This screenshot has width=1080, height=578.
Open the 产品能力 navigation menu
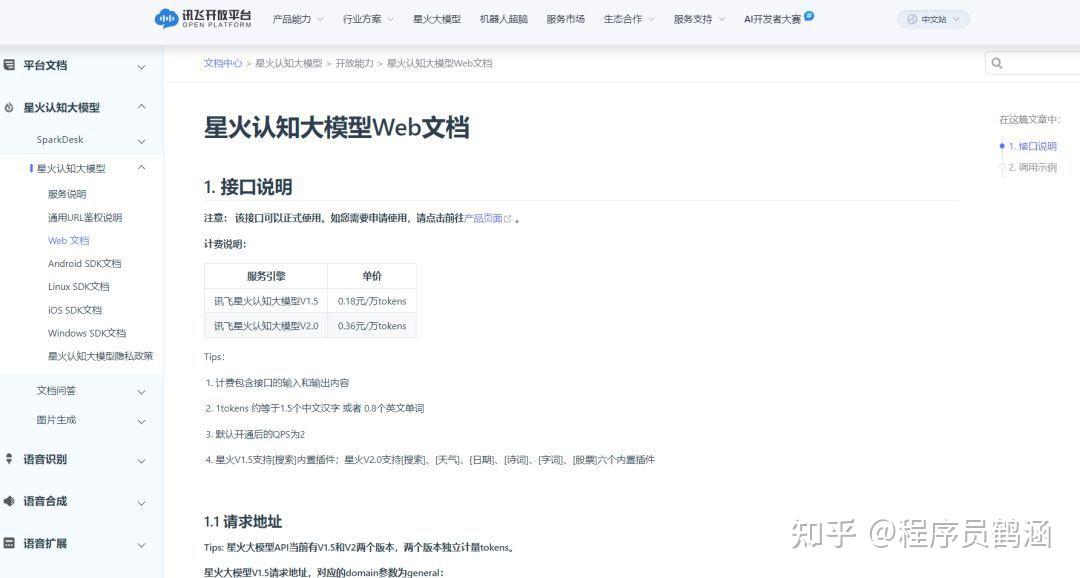(x=298, y=19)
